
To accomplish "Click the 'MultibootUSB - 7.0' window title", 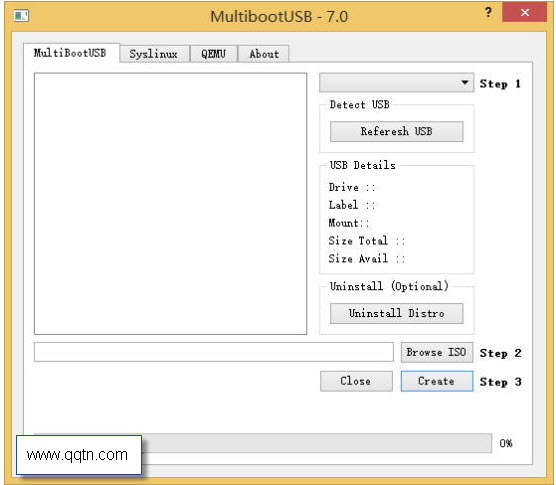I will 279,17.
